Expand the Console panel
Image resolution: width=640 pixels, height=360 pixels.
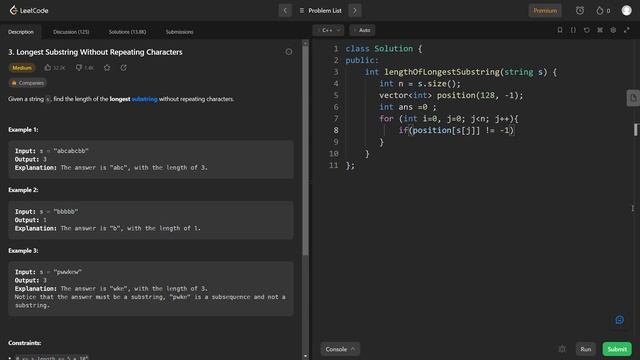340,349
